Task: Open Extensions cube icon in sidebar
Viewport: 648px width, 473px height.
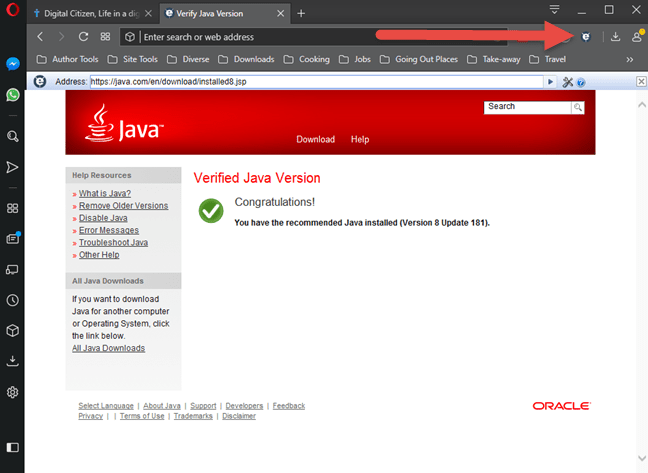Action: 13,330
